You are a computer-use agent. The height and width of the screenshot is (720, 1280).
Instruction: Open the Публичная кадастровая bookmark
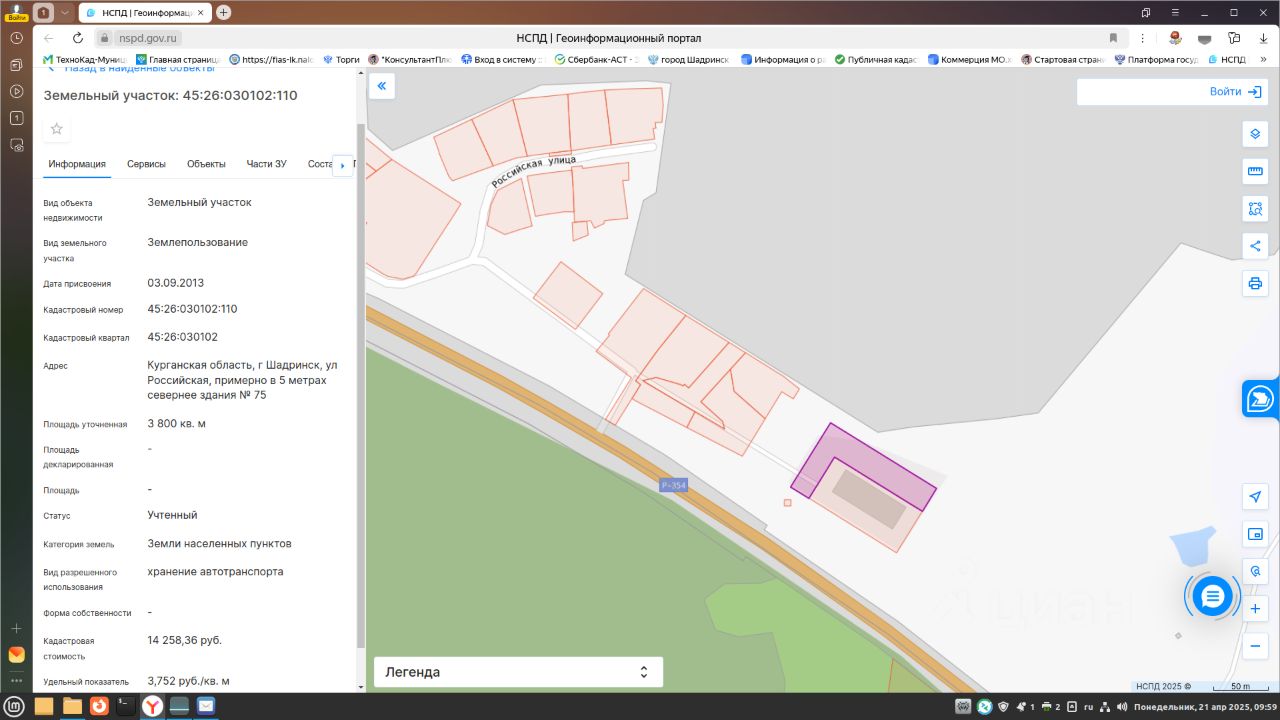pos(876,60)
